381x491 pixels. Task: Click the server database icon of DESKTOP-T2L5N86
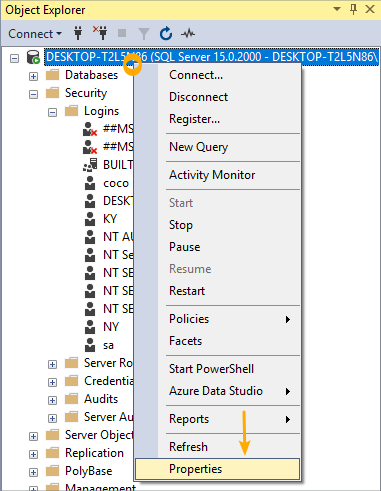tap(33, 57)
